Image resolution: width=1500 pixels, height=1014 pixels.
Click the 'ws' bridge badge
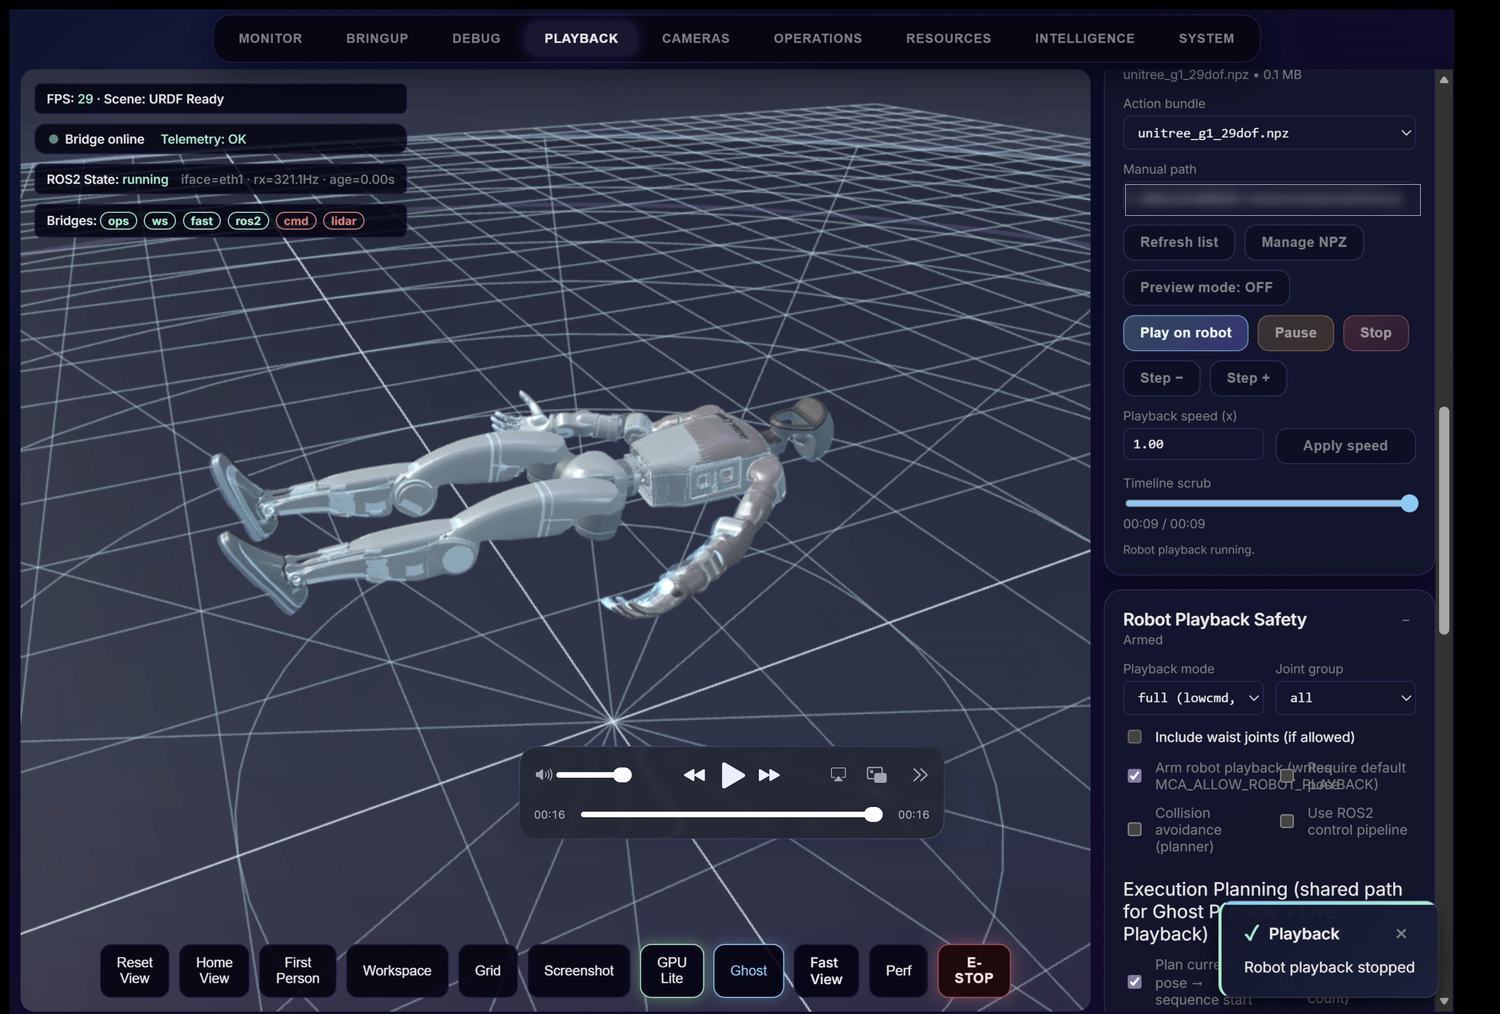(x=160, y=221)
